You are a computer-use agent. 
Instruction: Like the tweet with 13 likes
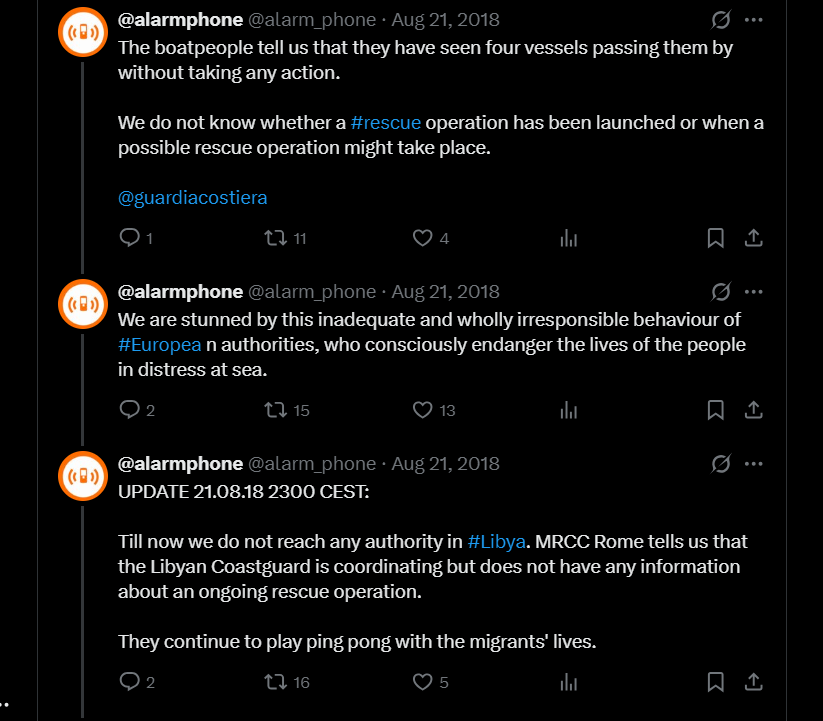(422, 410)
